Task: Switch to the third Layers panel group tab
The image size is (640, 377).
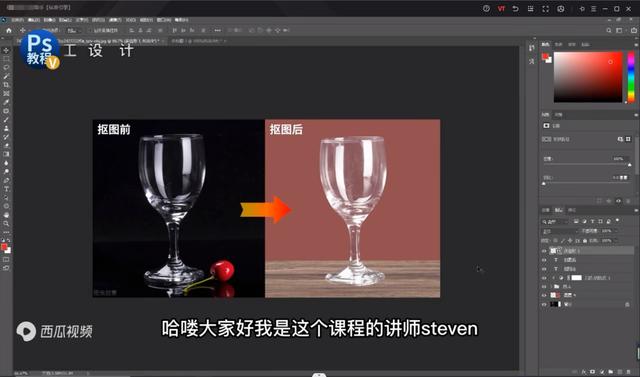Action: point(572,210)
